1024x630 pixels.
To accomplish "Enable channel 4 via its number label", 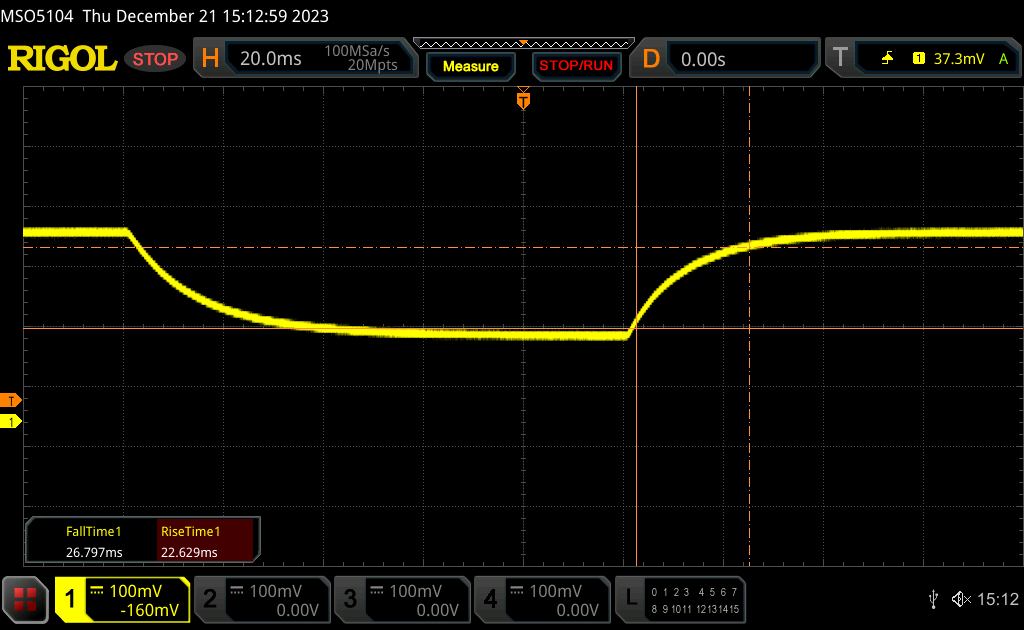I will tap(490, 599).
